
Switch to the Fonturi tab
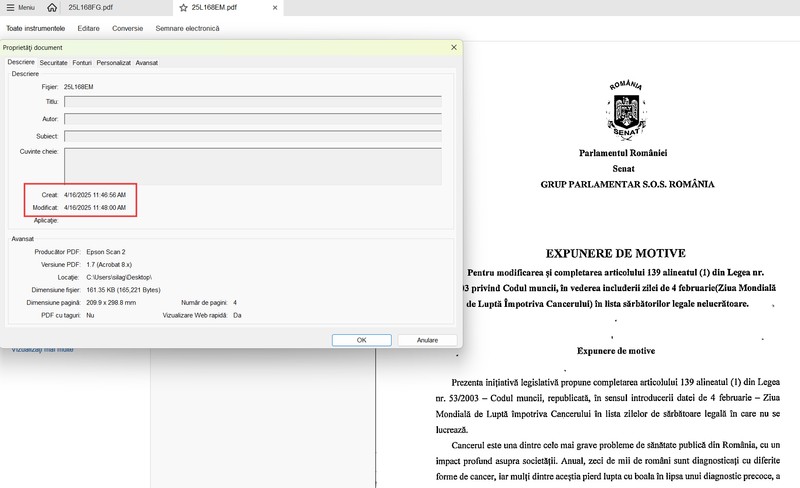[x=82, y=63]
